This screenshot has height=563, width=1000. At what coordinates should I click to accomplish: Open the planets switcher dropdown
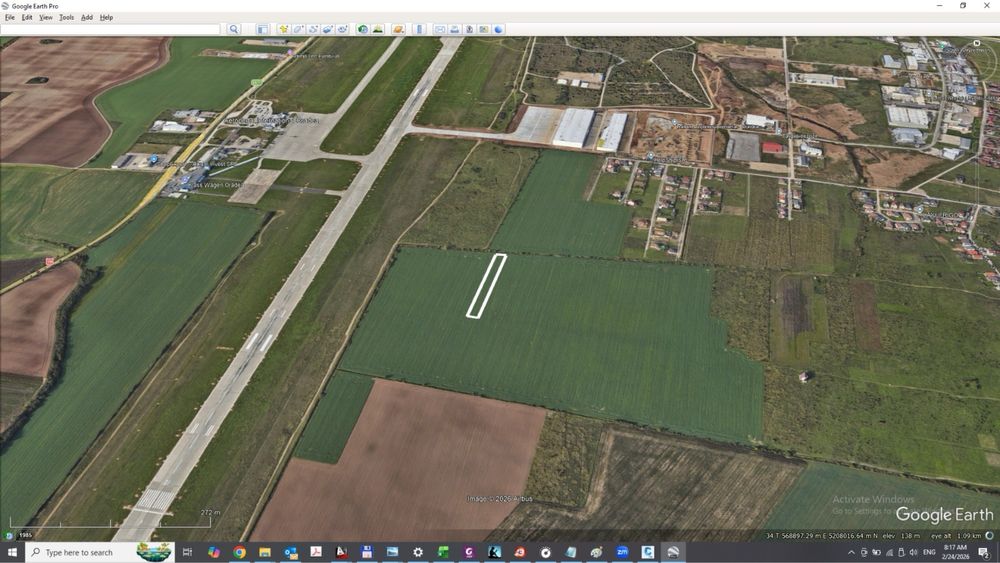pyautogui.click(x=399, y=29)
